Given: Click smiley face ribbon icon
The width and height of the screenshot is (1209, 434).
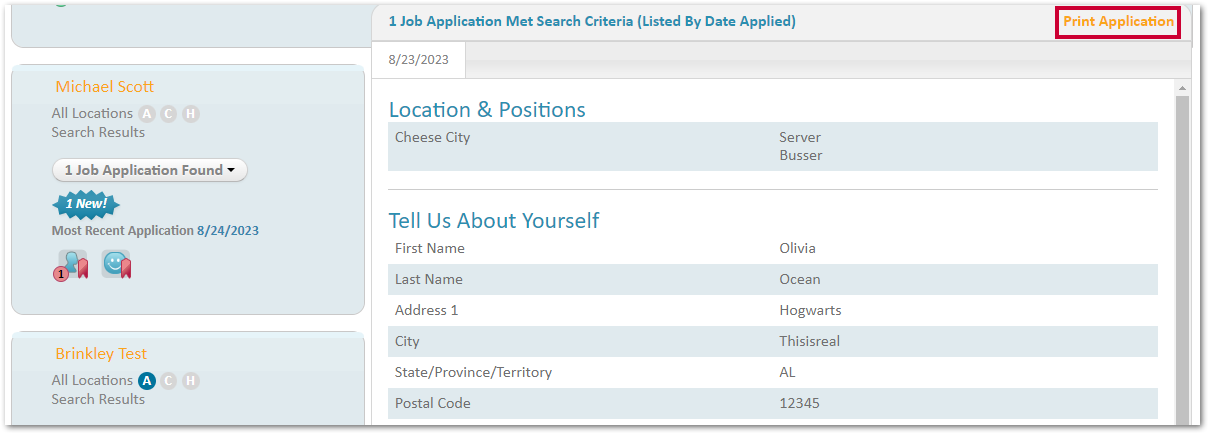Looking at the screenshot, I should (x=116, y=265).
